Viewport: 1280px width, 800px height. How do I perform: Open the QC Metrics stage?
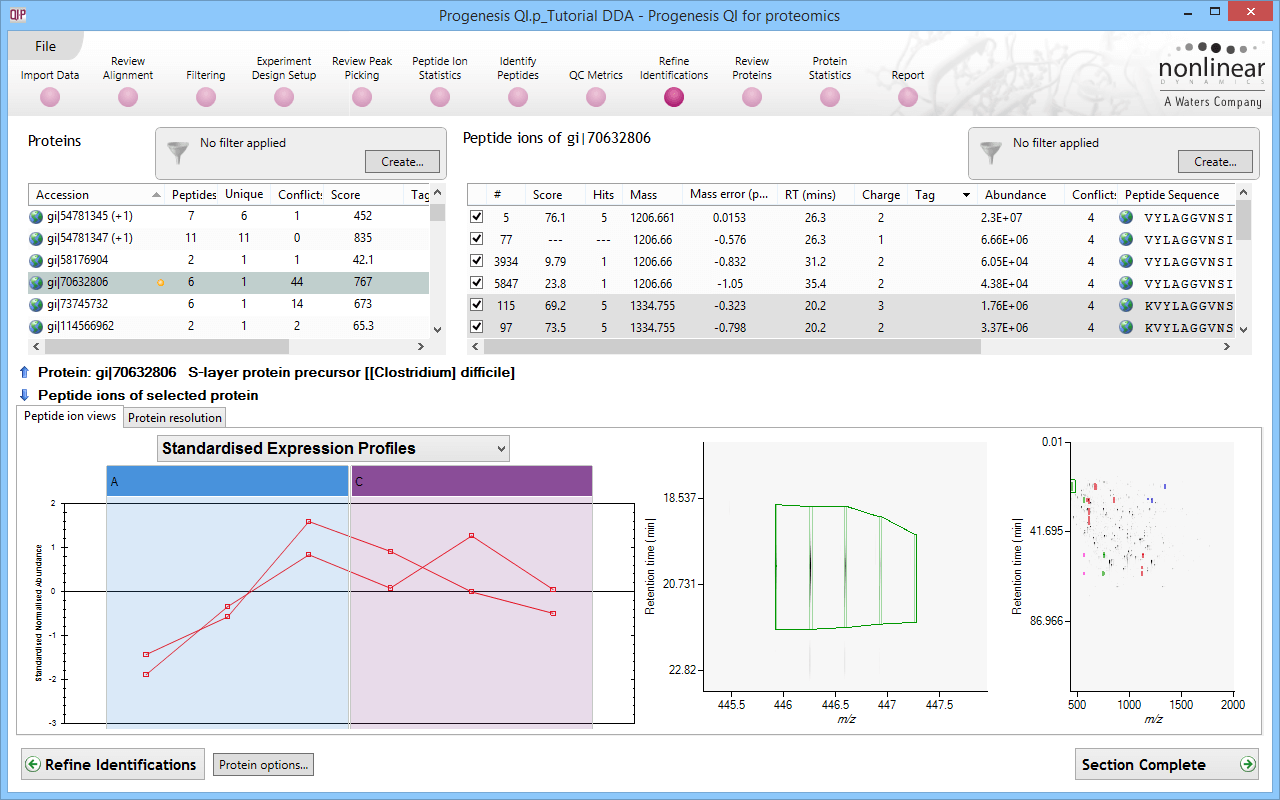click(596, 97)
